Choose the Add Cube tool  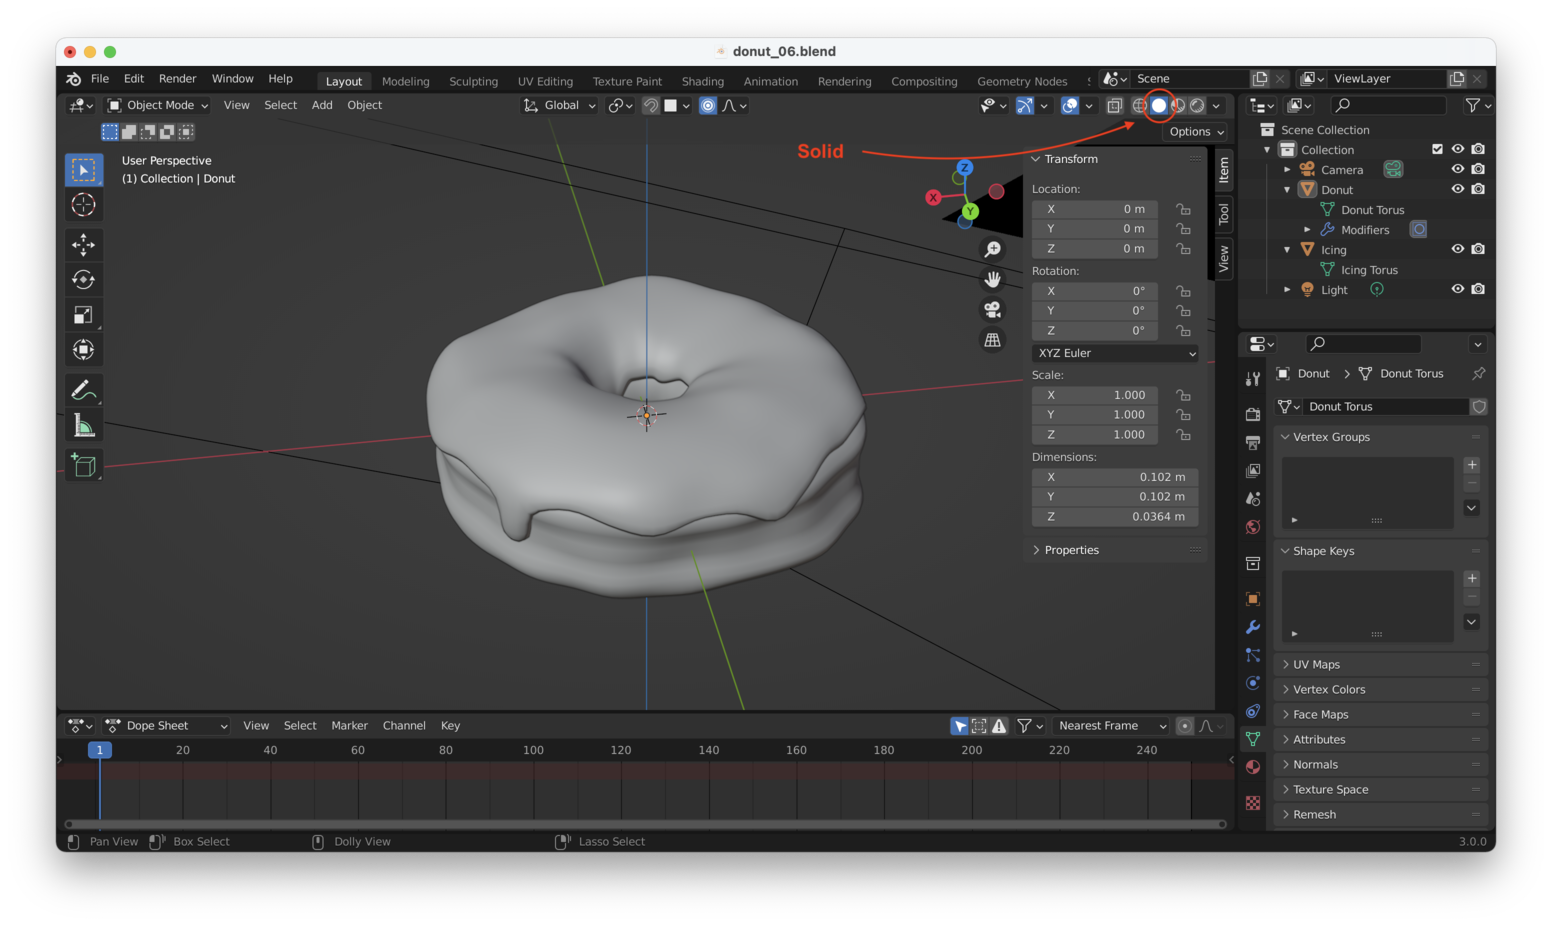84,465
